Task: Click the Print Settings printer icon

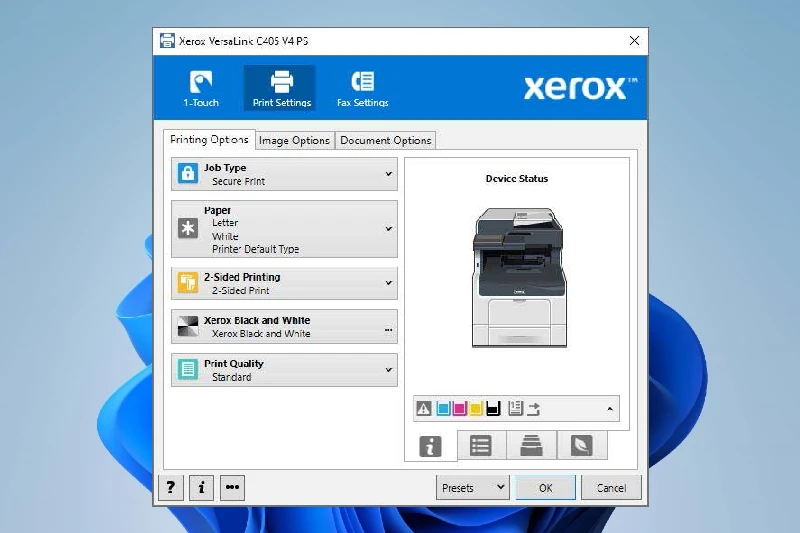Action: point(282,81)
